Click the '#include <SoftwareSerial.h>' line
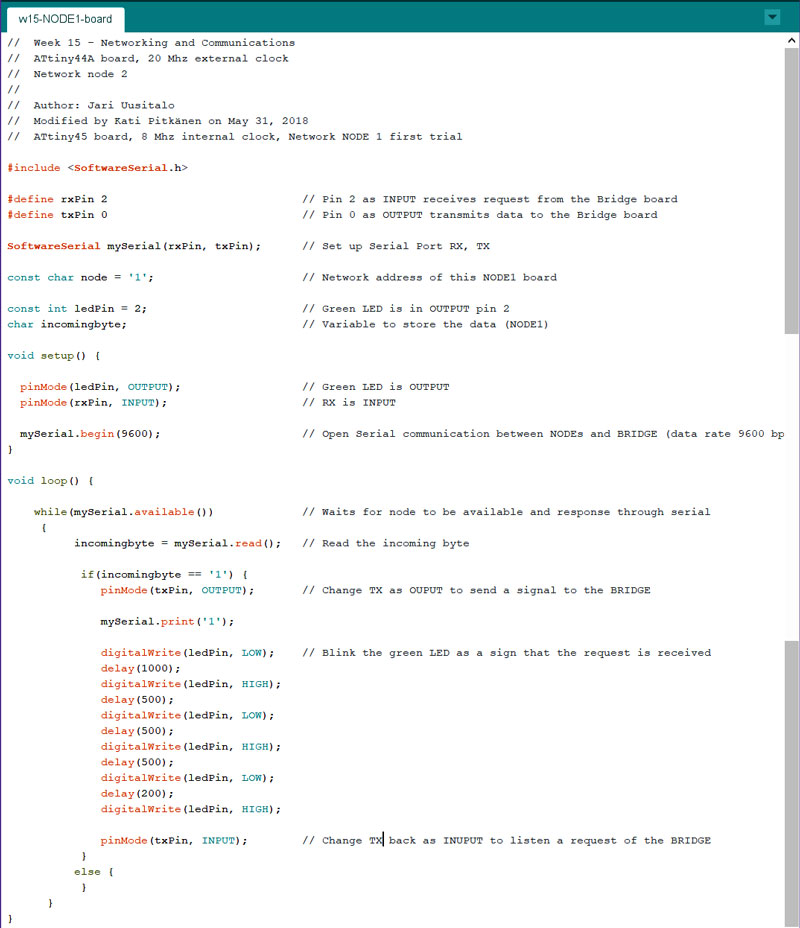This screenshot has height=928, width=800. (x=98, y=168)
